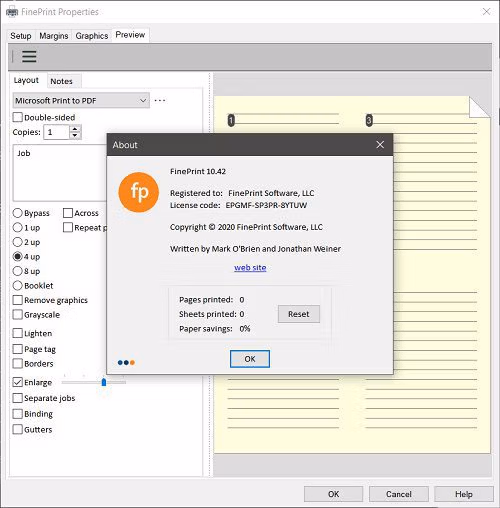Click the FinePrint printer icon in title bar

[x=12, y=12]
